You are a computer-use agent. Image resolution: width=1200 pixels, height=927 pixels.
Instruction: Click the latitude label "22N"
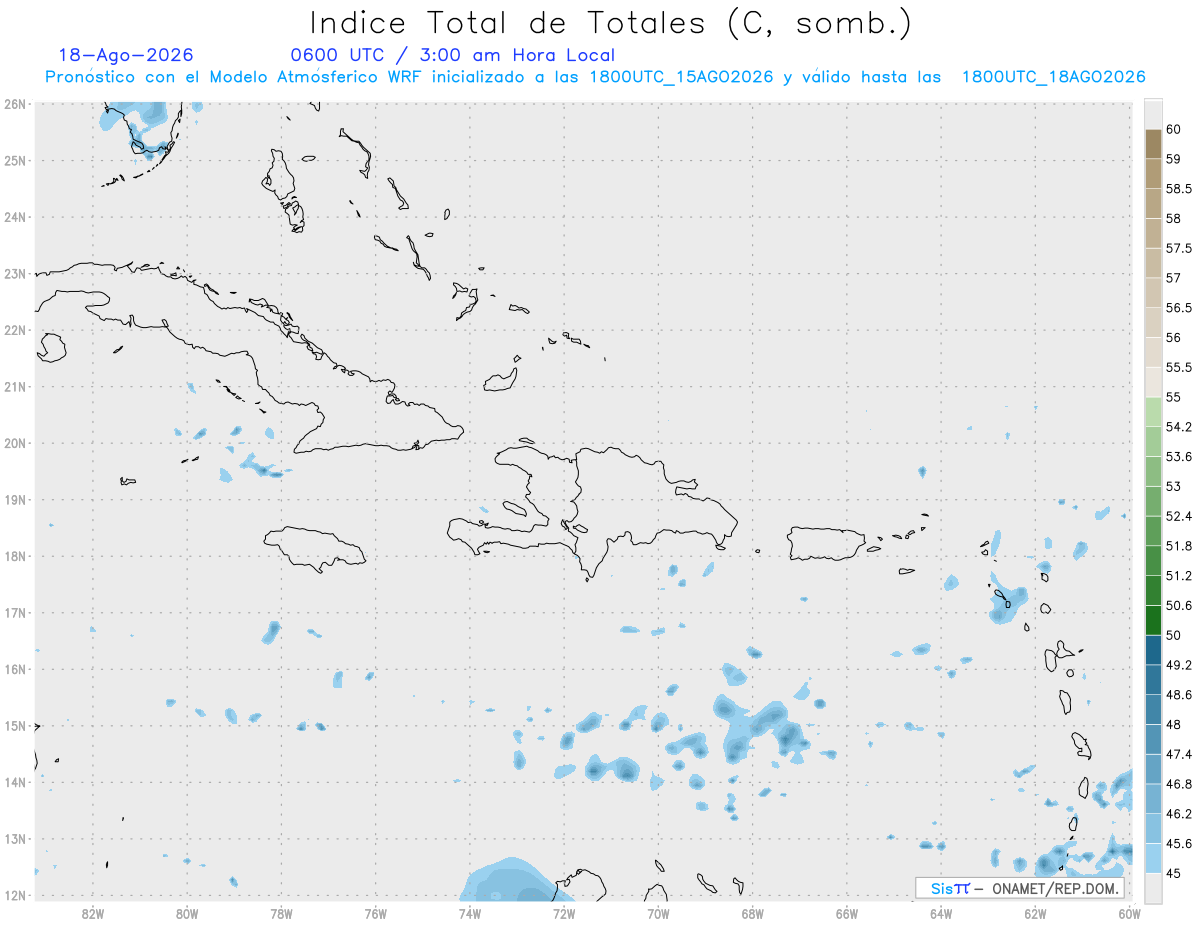[x=15, y=330]
